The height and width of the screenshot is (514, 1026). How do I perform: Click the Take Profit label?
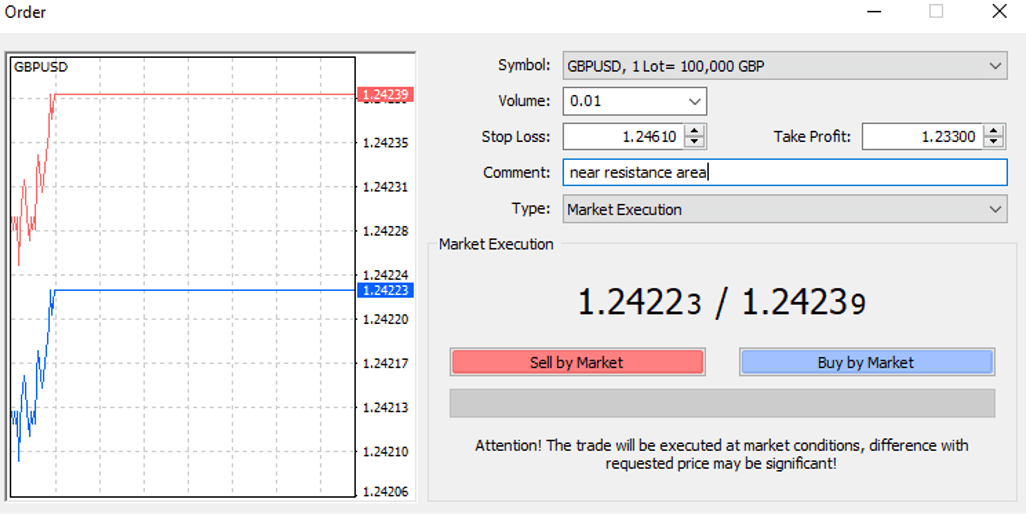812,137
